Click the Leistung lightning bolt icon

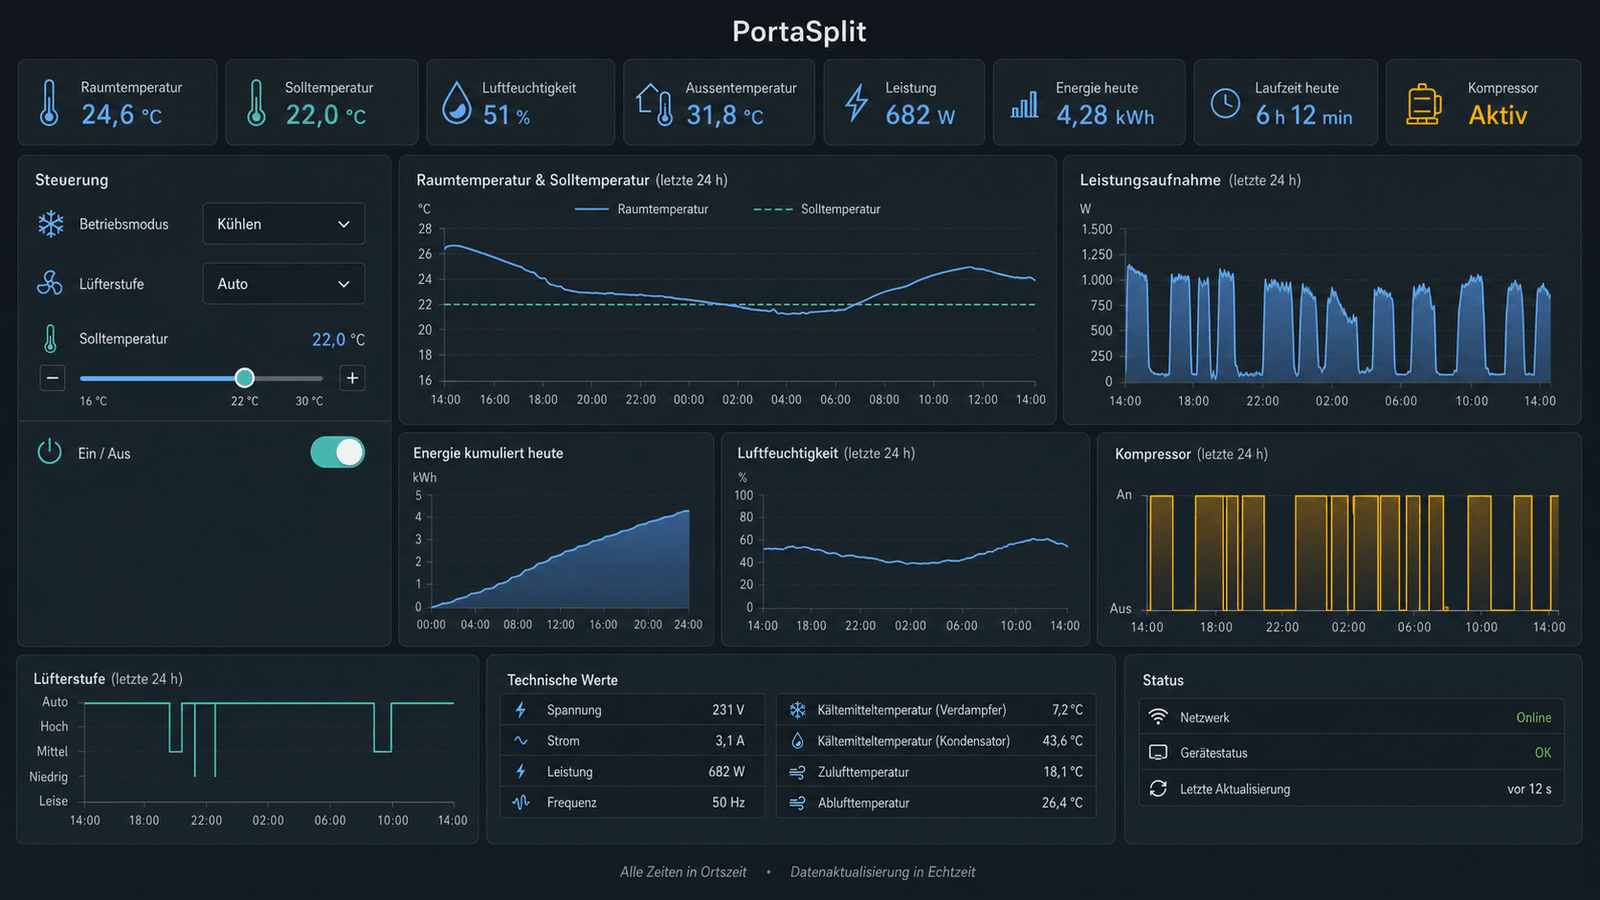coord(857,103)
